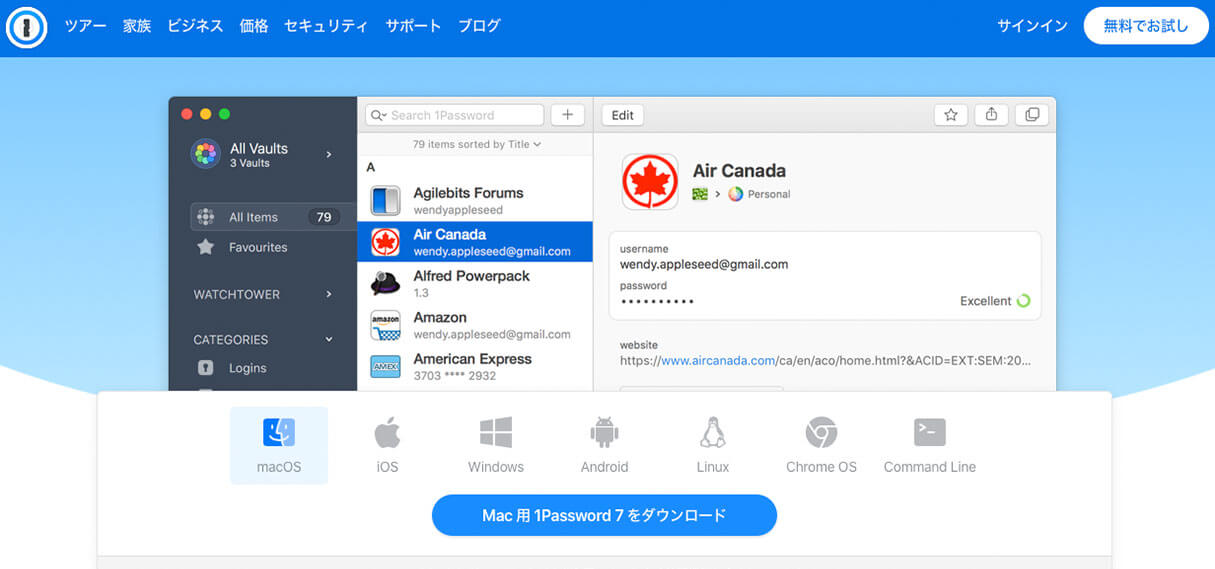1215x569 pixels.
Task: Click the Edit button
Action: (623, 115)
